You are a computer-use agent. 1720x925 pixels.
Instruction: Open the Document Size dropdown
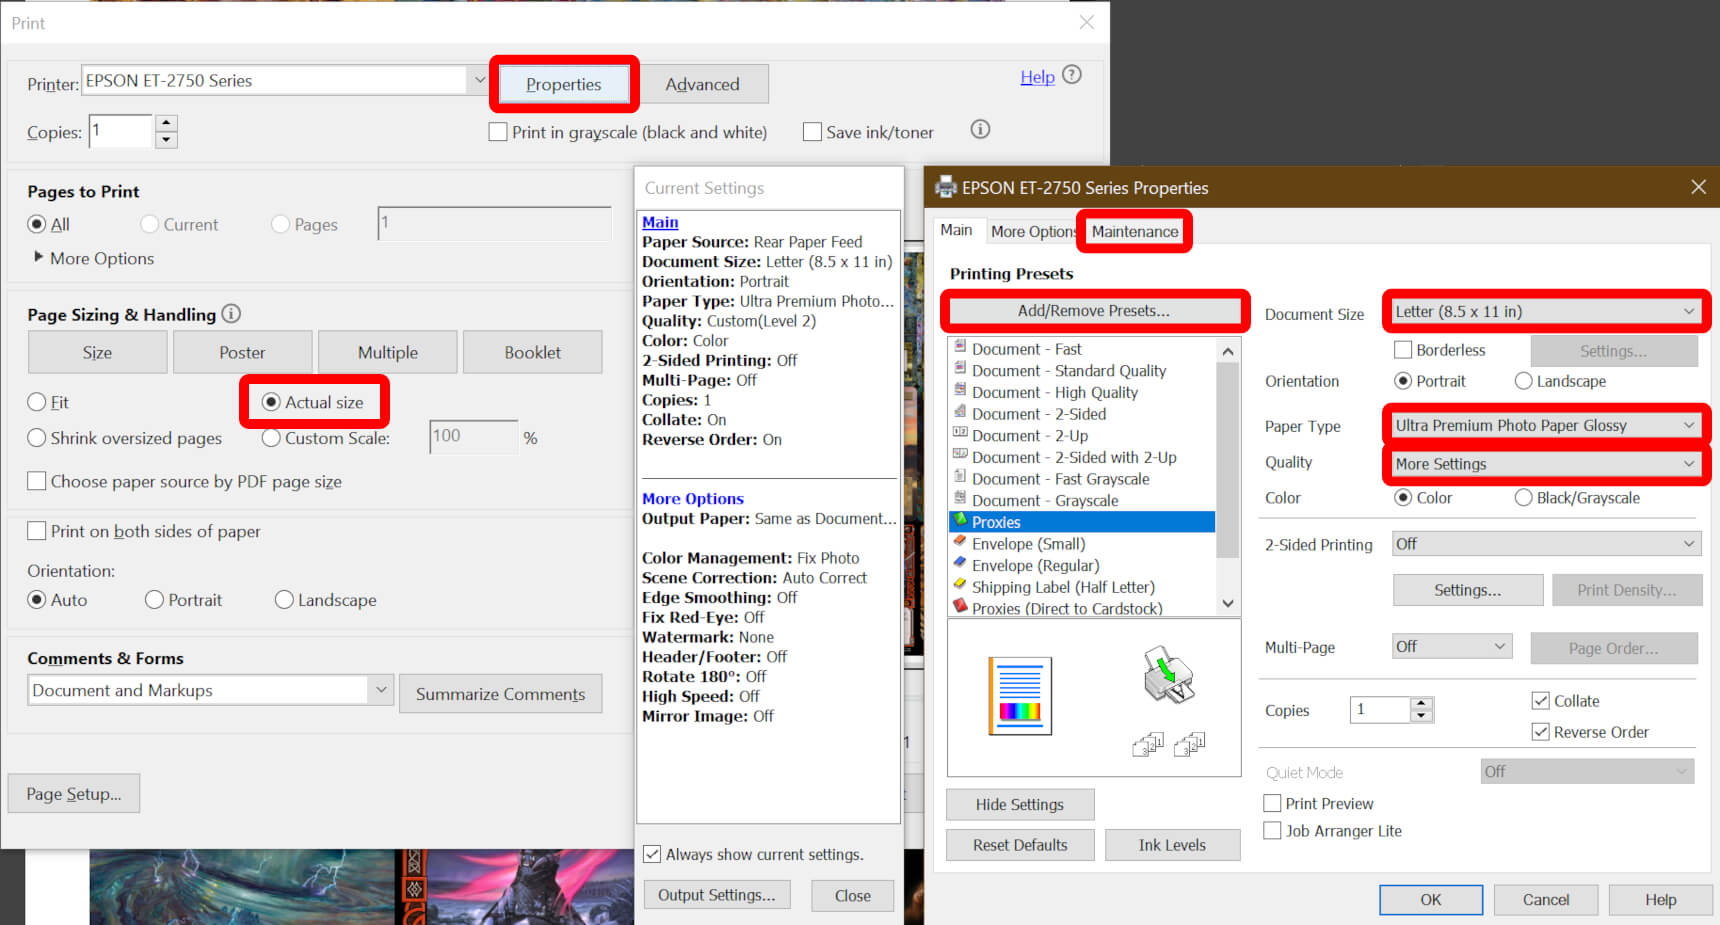tap(1545, 312)
